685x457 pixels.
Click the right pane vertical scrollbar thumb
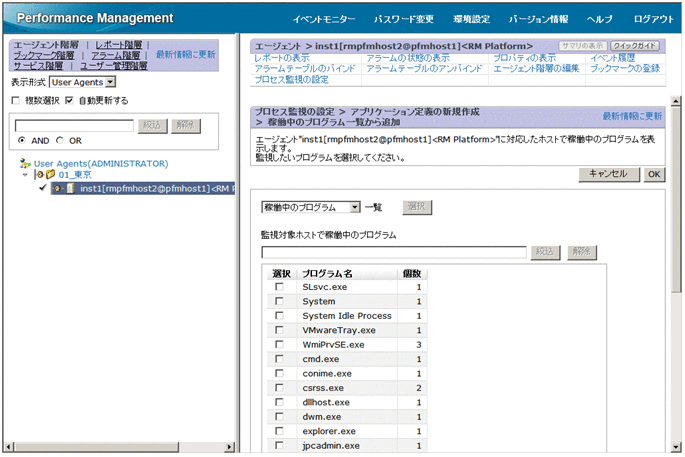click(676, 199)
